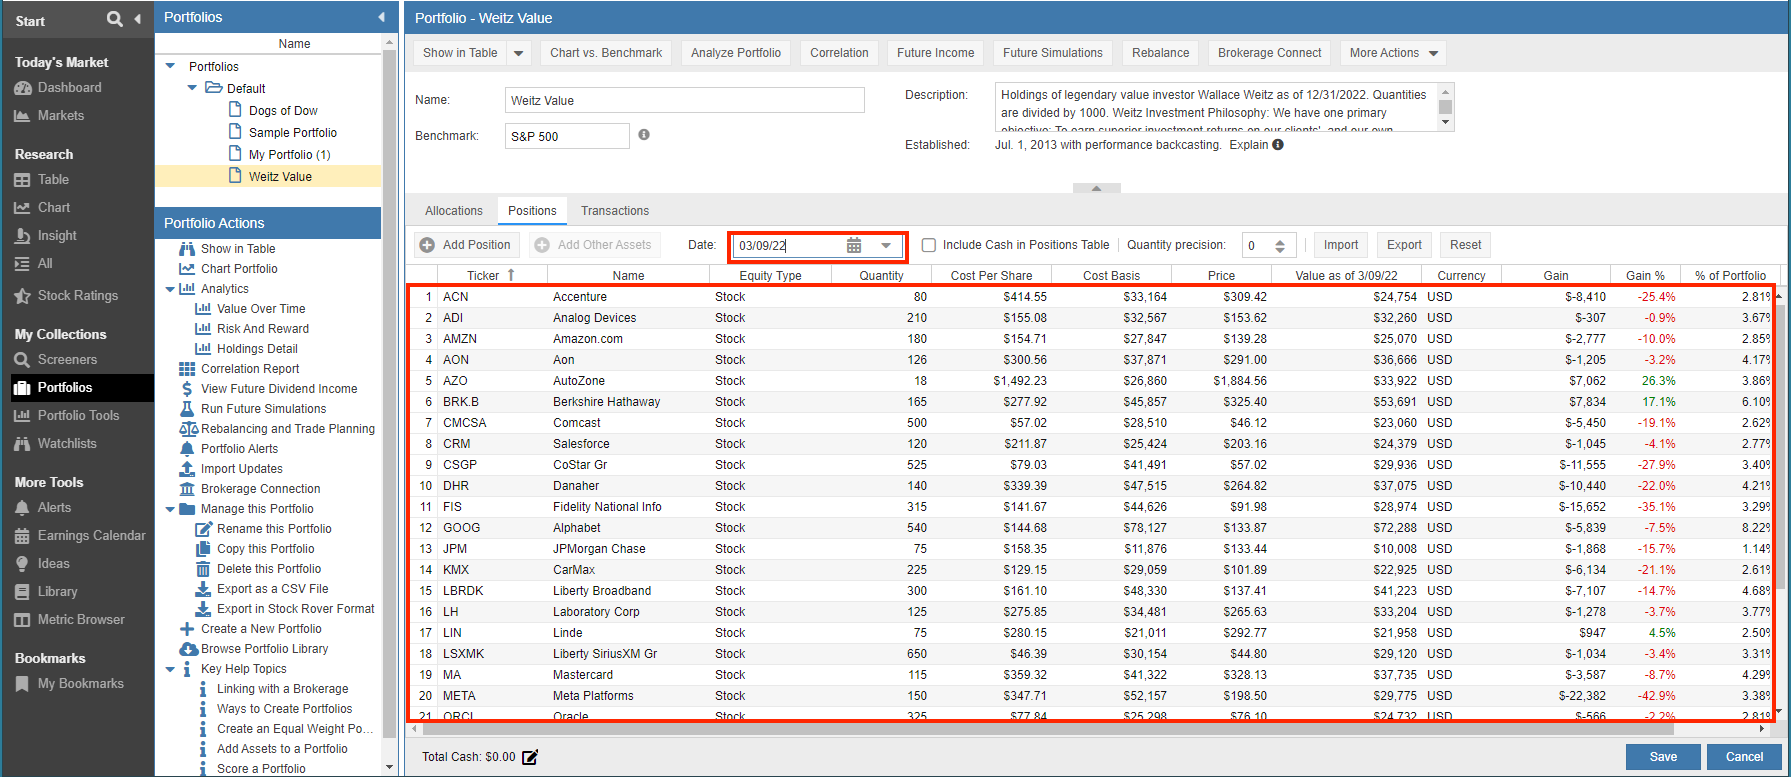Image resolution: width=1791 pixels, height=777 pixels.
Task: Adjust the Quantity precision stepper
Action: tap(1280, 245)
